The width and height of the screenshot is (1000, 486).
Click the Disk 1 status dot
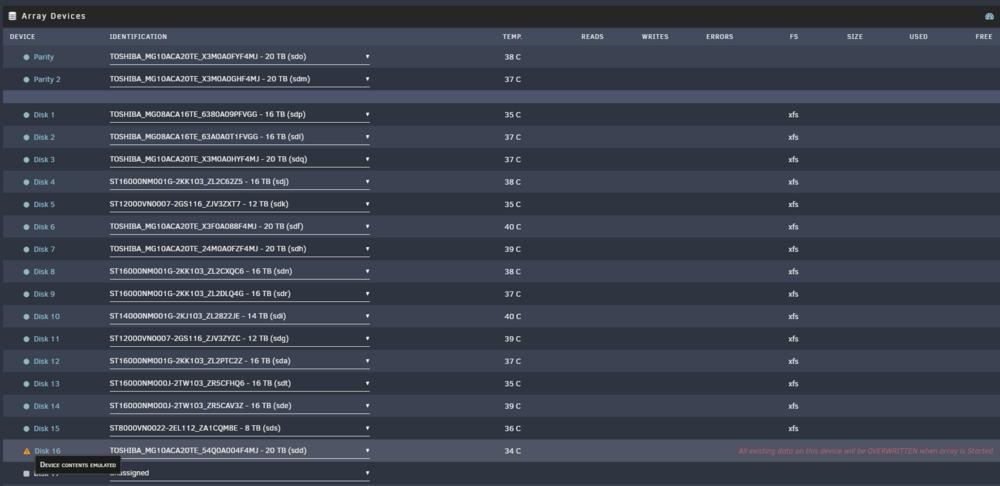click(26, 115)
